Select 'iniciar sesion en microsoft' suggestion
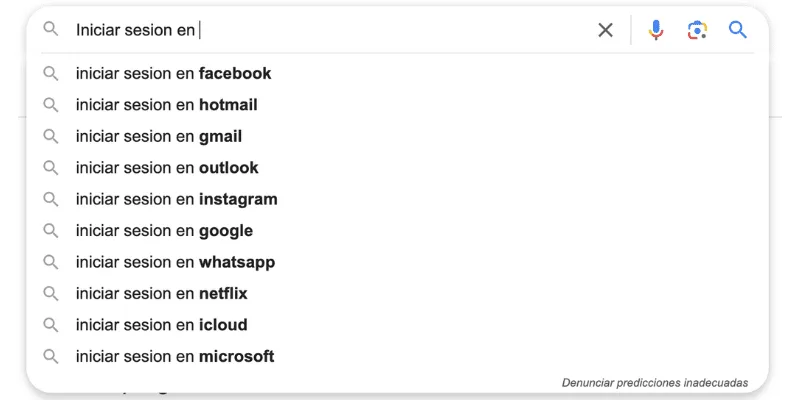The width and height of the screenshot is (800, 400). click(175, 356)
